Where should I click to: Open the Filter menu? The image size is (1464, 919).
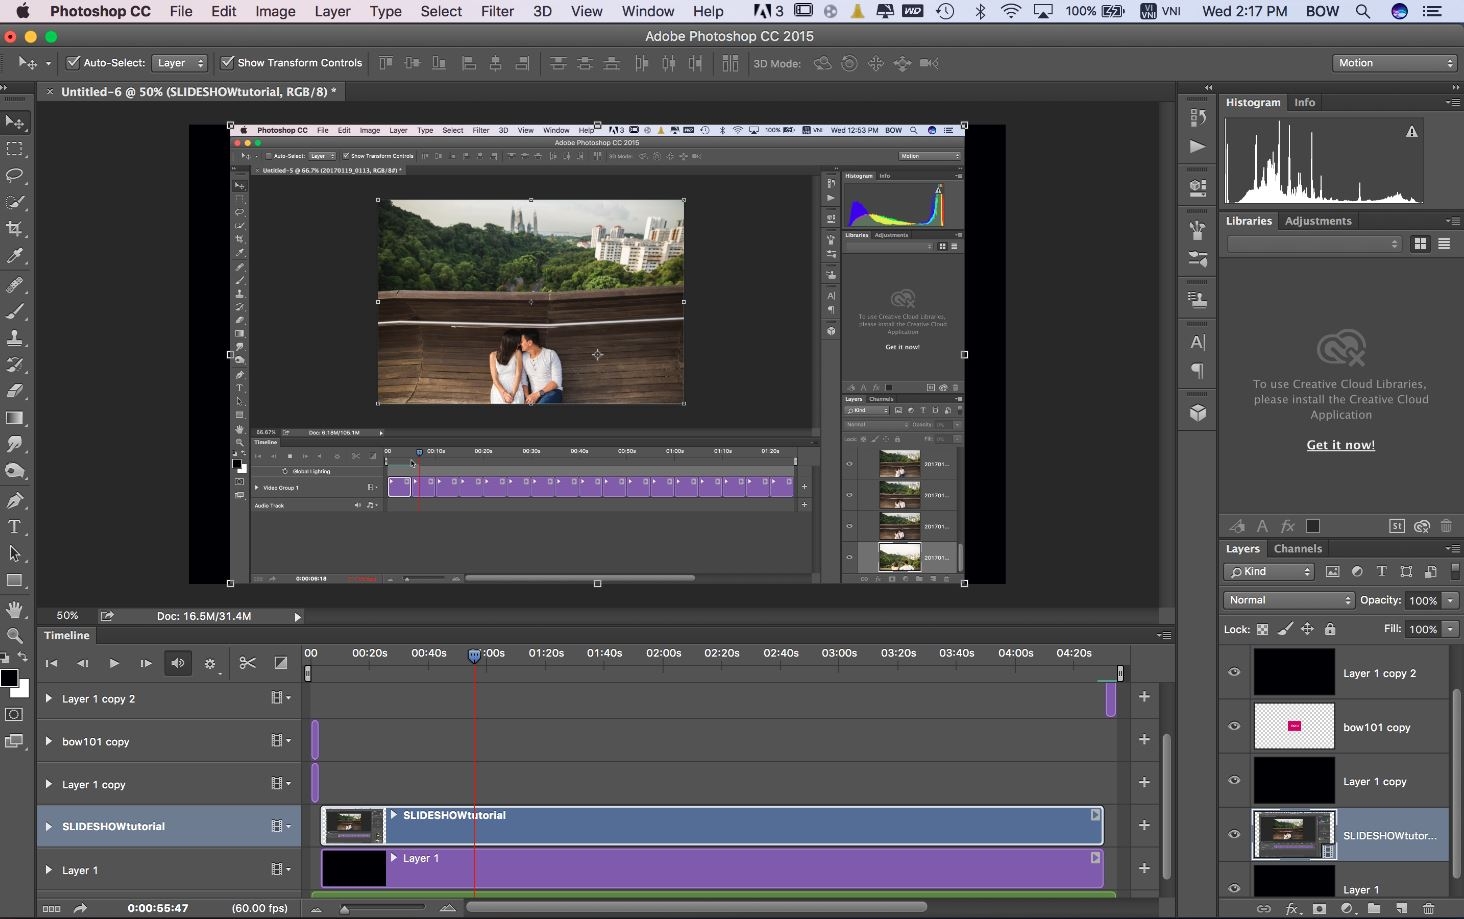point(497,11)
